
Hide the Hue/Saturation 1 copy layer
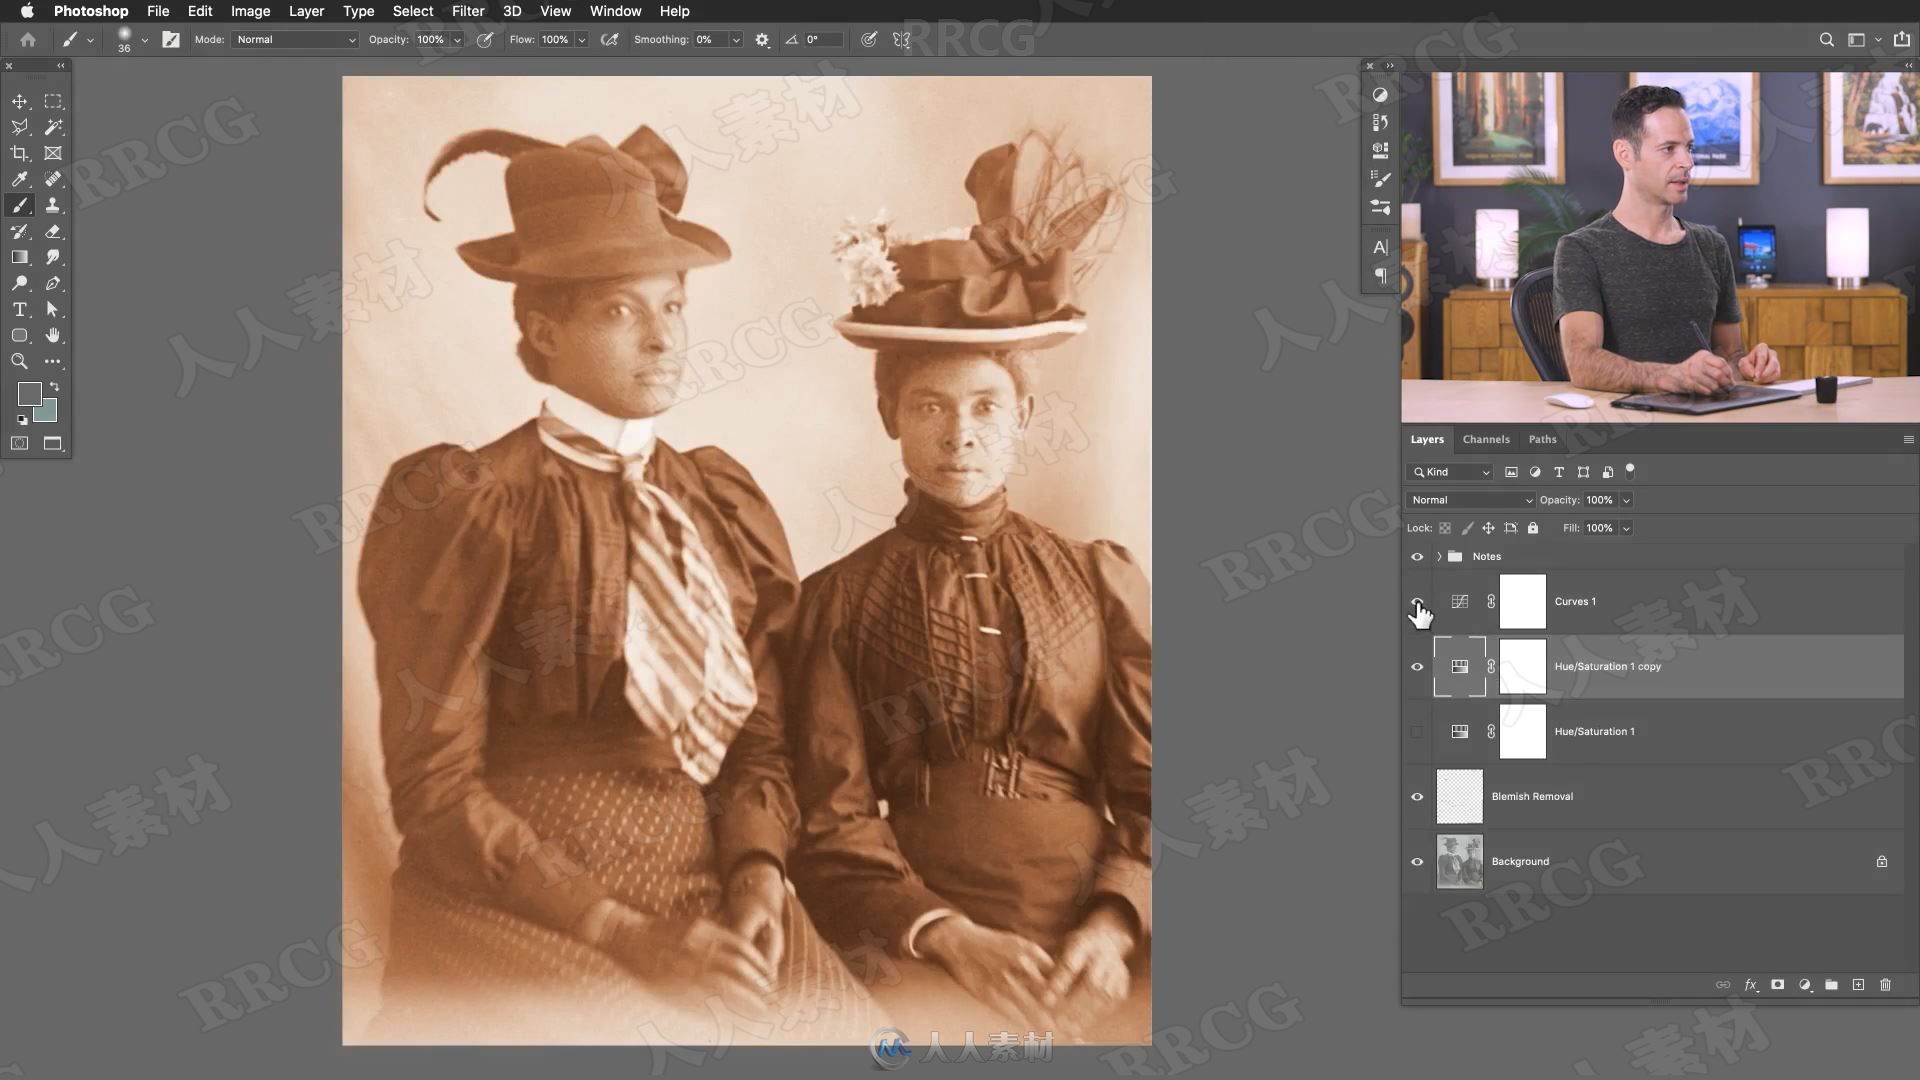pos(1417,666)
